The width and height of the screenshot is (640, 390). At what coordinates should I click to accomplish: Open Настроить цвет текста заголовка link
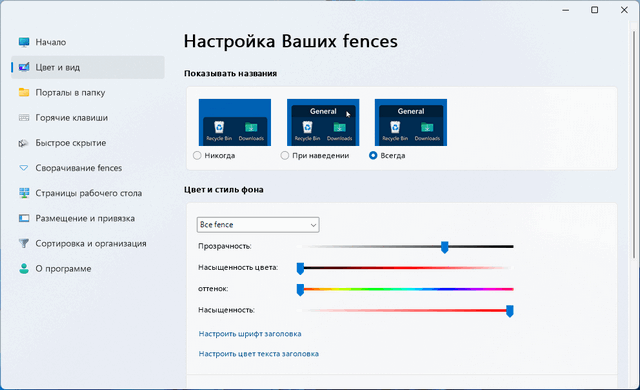click(x=258, y=354)
